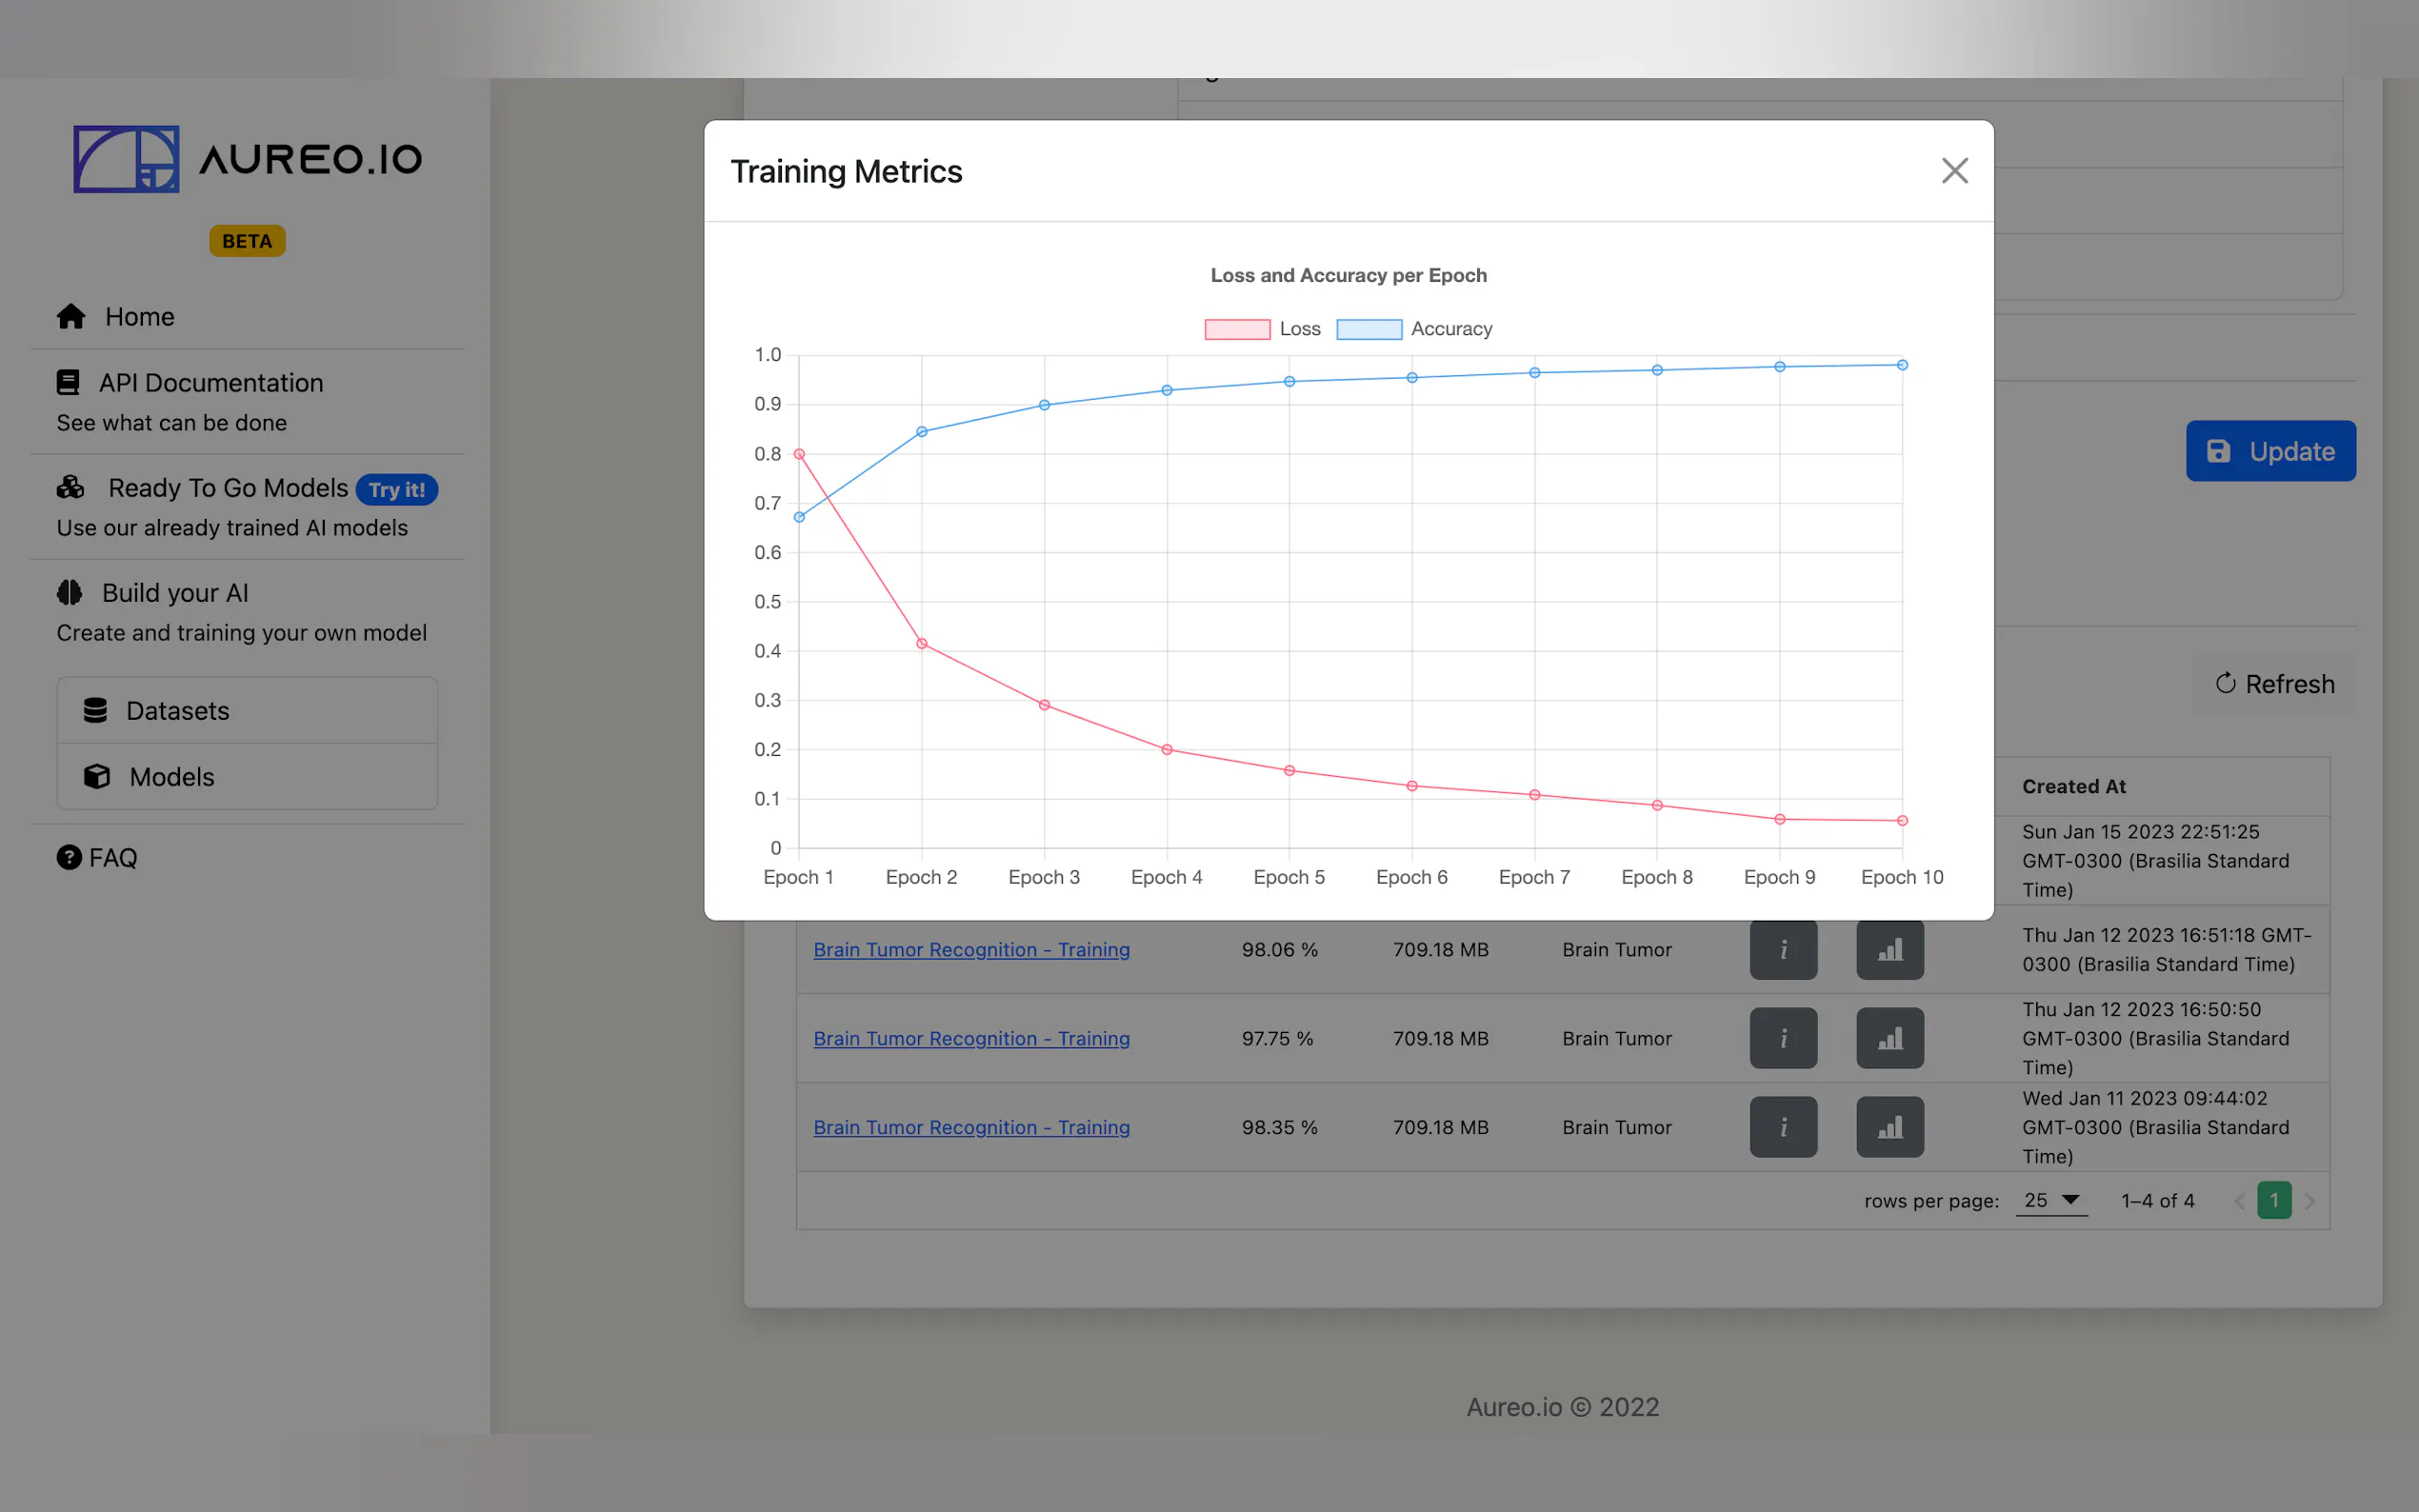The height and width of the screenshot is (1512, 2419).
Task: Open the rows per page dropdown
Action: click(2051, 1200)
